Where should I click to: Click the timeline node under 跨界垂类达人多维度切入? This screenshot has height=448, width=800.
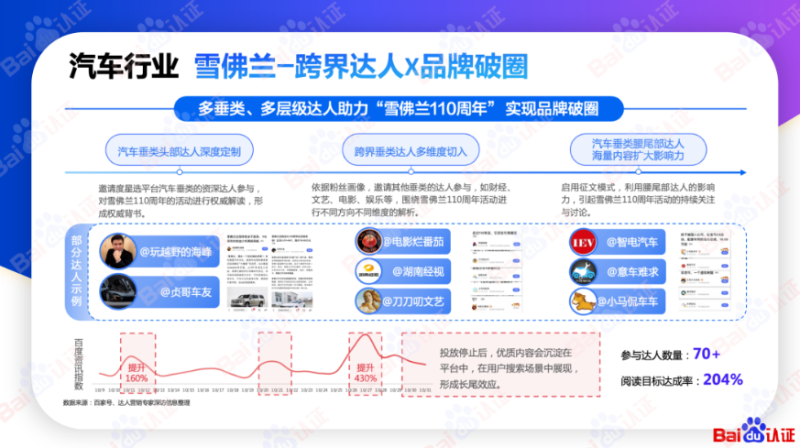coord(411,172)
